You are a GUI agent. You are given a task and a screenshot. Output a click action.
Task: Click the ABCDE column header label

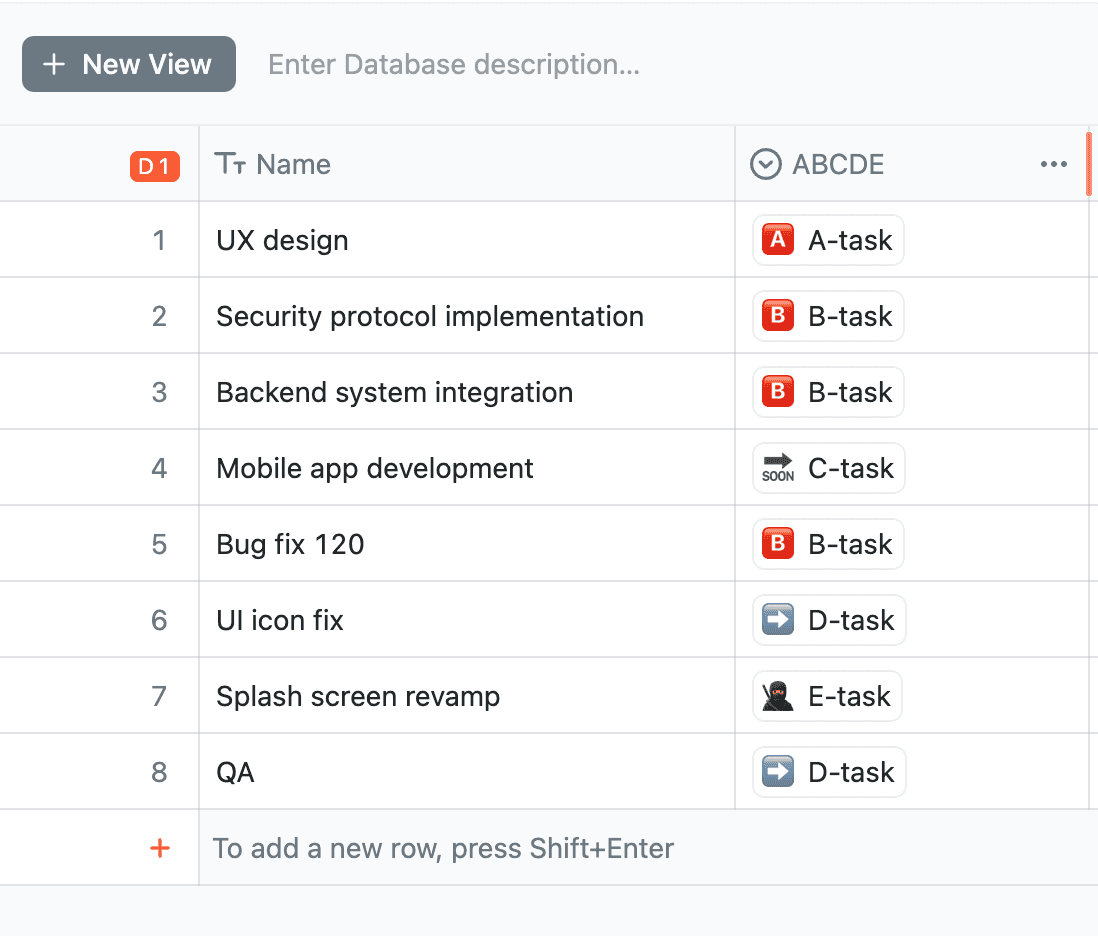point(838,165)
